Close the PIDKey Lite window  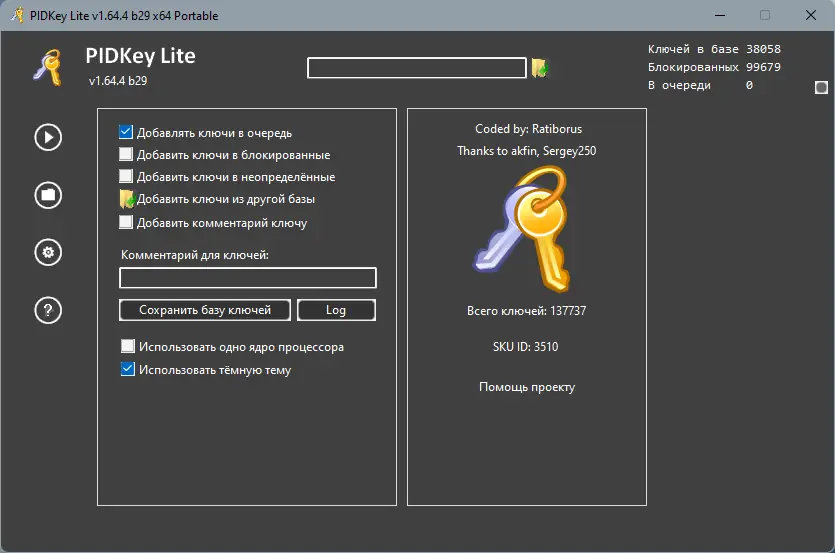(x=811, y=15)
